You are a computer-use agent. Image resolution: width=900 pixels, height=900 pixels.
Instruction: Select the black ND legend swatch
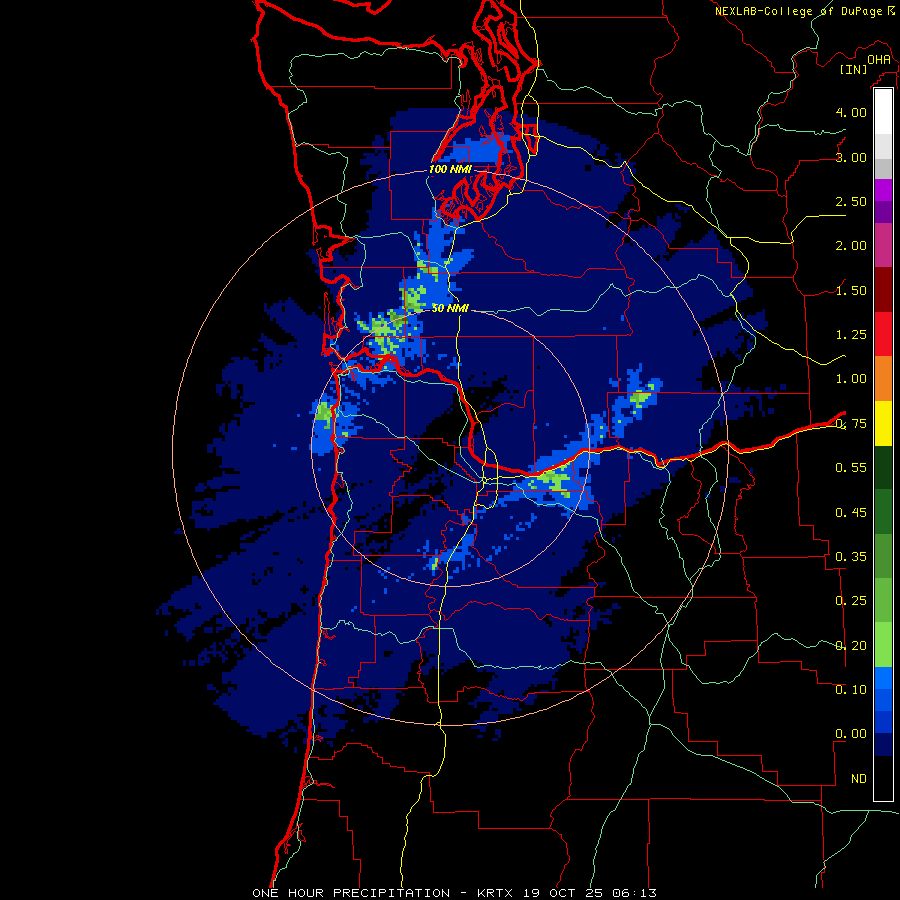(883, 778)
